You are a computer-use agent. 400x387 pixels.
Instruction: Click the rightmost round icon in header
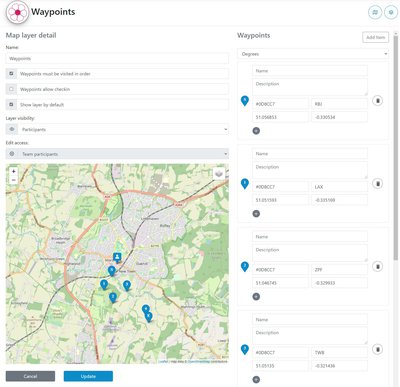[391, 12]
